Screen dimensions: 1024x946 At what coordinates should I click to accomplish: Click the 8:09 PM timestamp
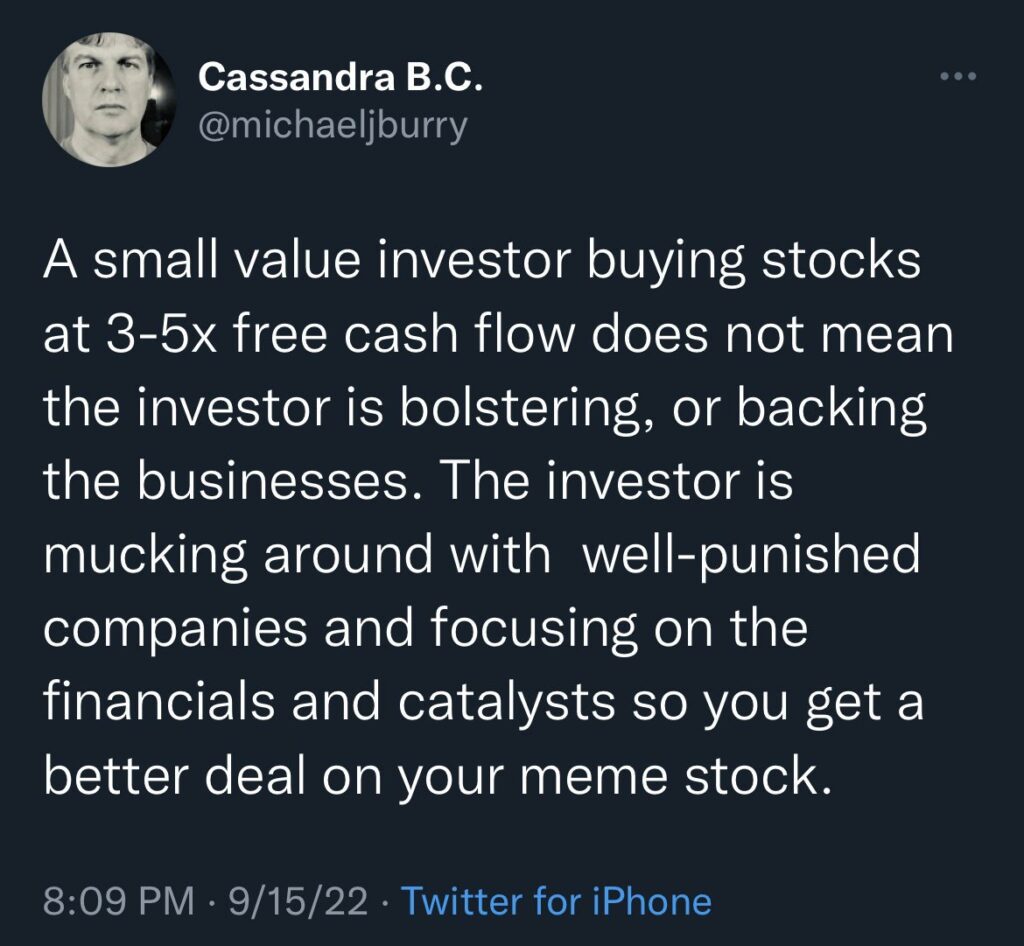(x=120, y=900)
